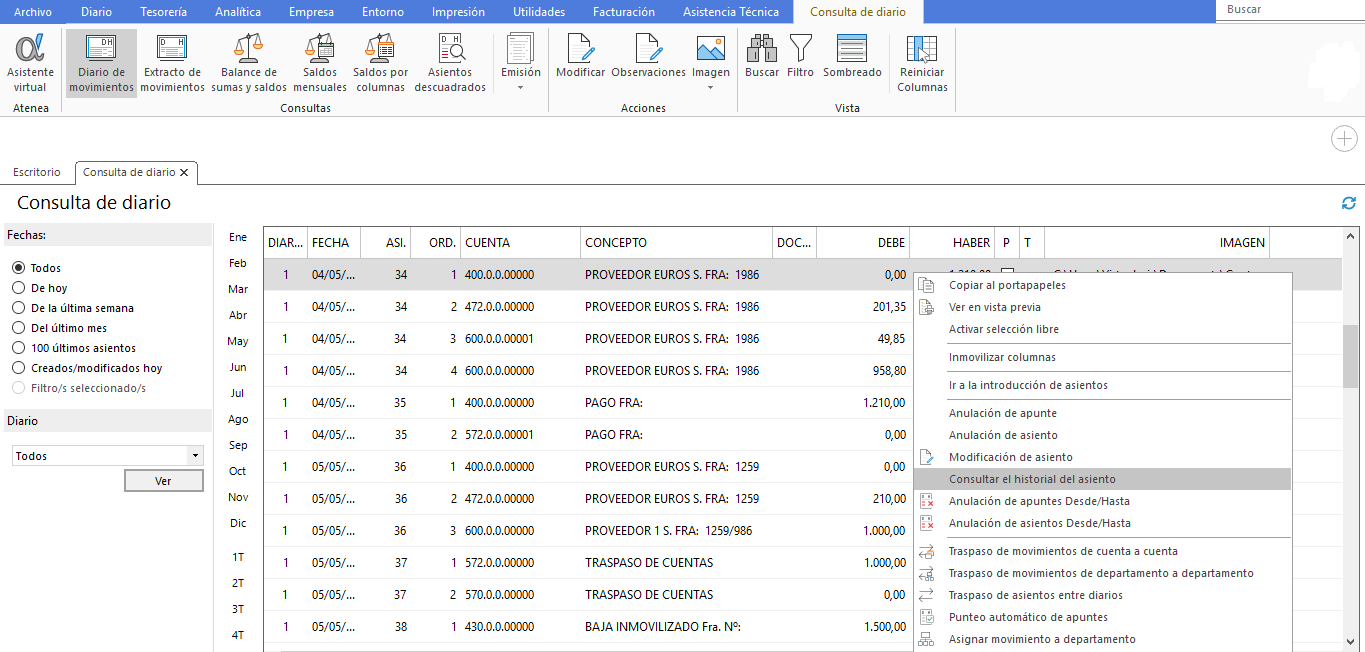Switch to the Asistencia Técnica tab
The image size is (1365, 652).
[730, 12]
